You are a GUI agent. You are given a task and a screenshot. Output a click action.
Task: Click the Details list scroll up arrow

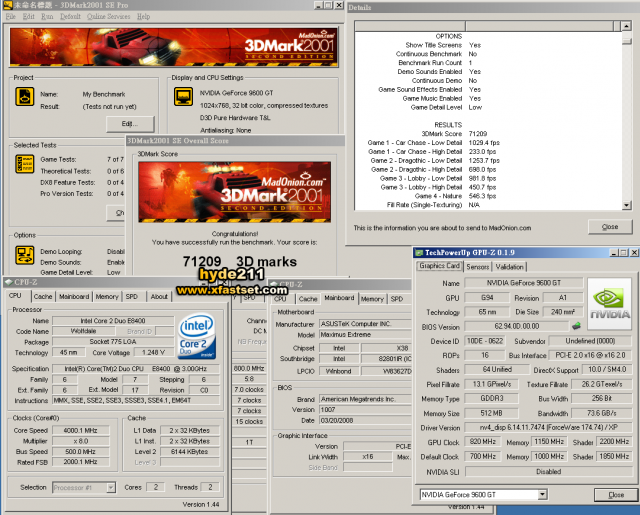point(627,27)
